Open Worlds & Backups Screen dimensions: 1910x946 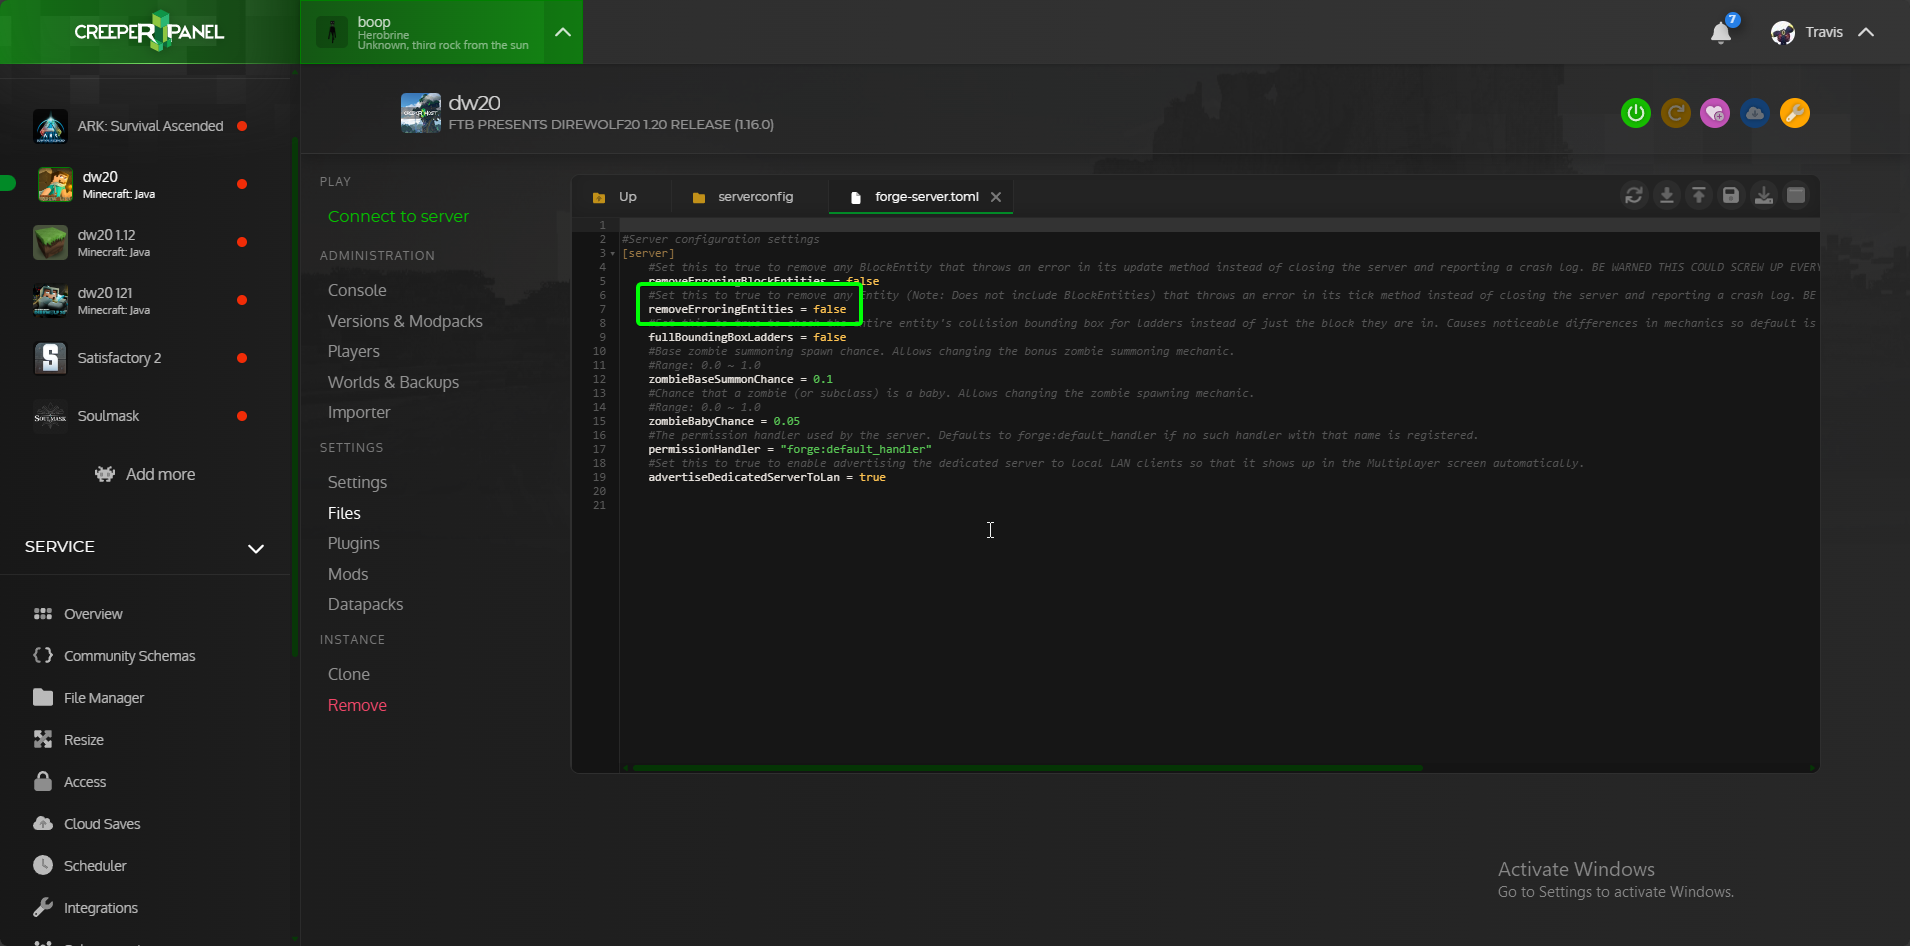(x=393, y=382)
